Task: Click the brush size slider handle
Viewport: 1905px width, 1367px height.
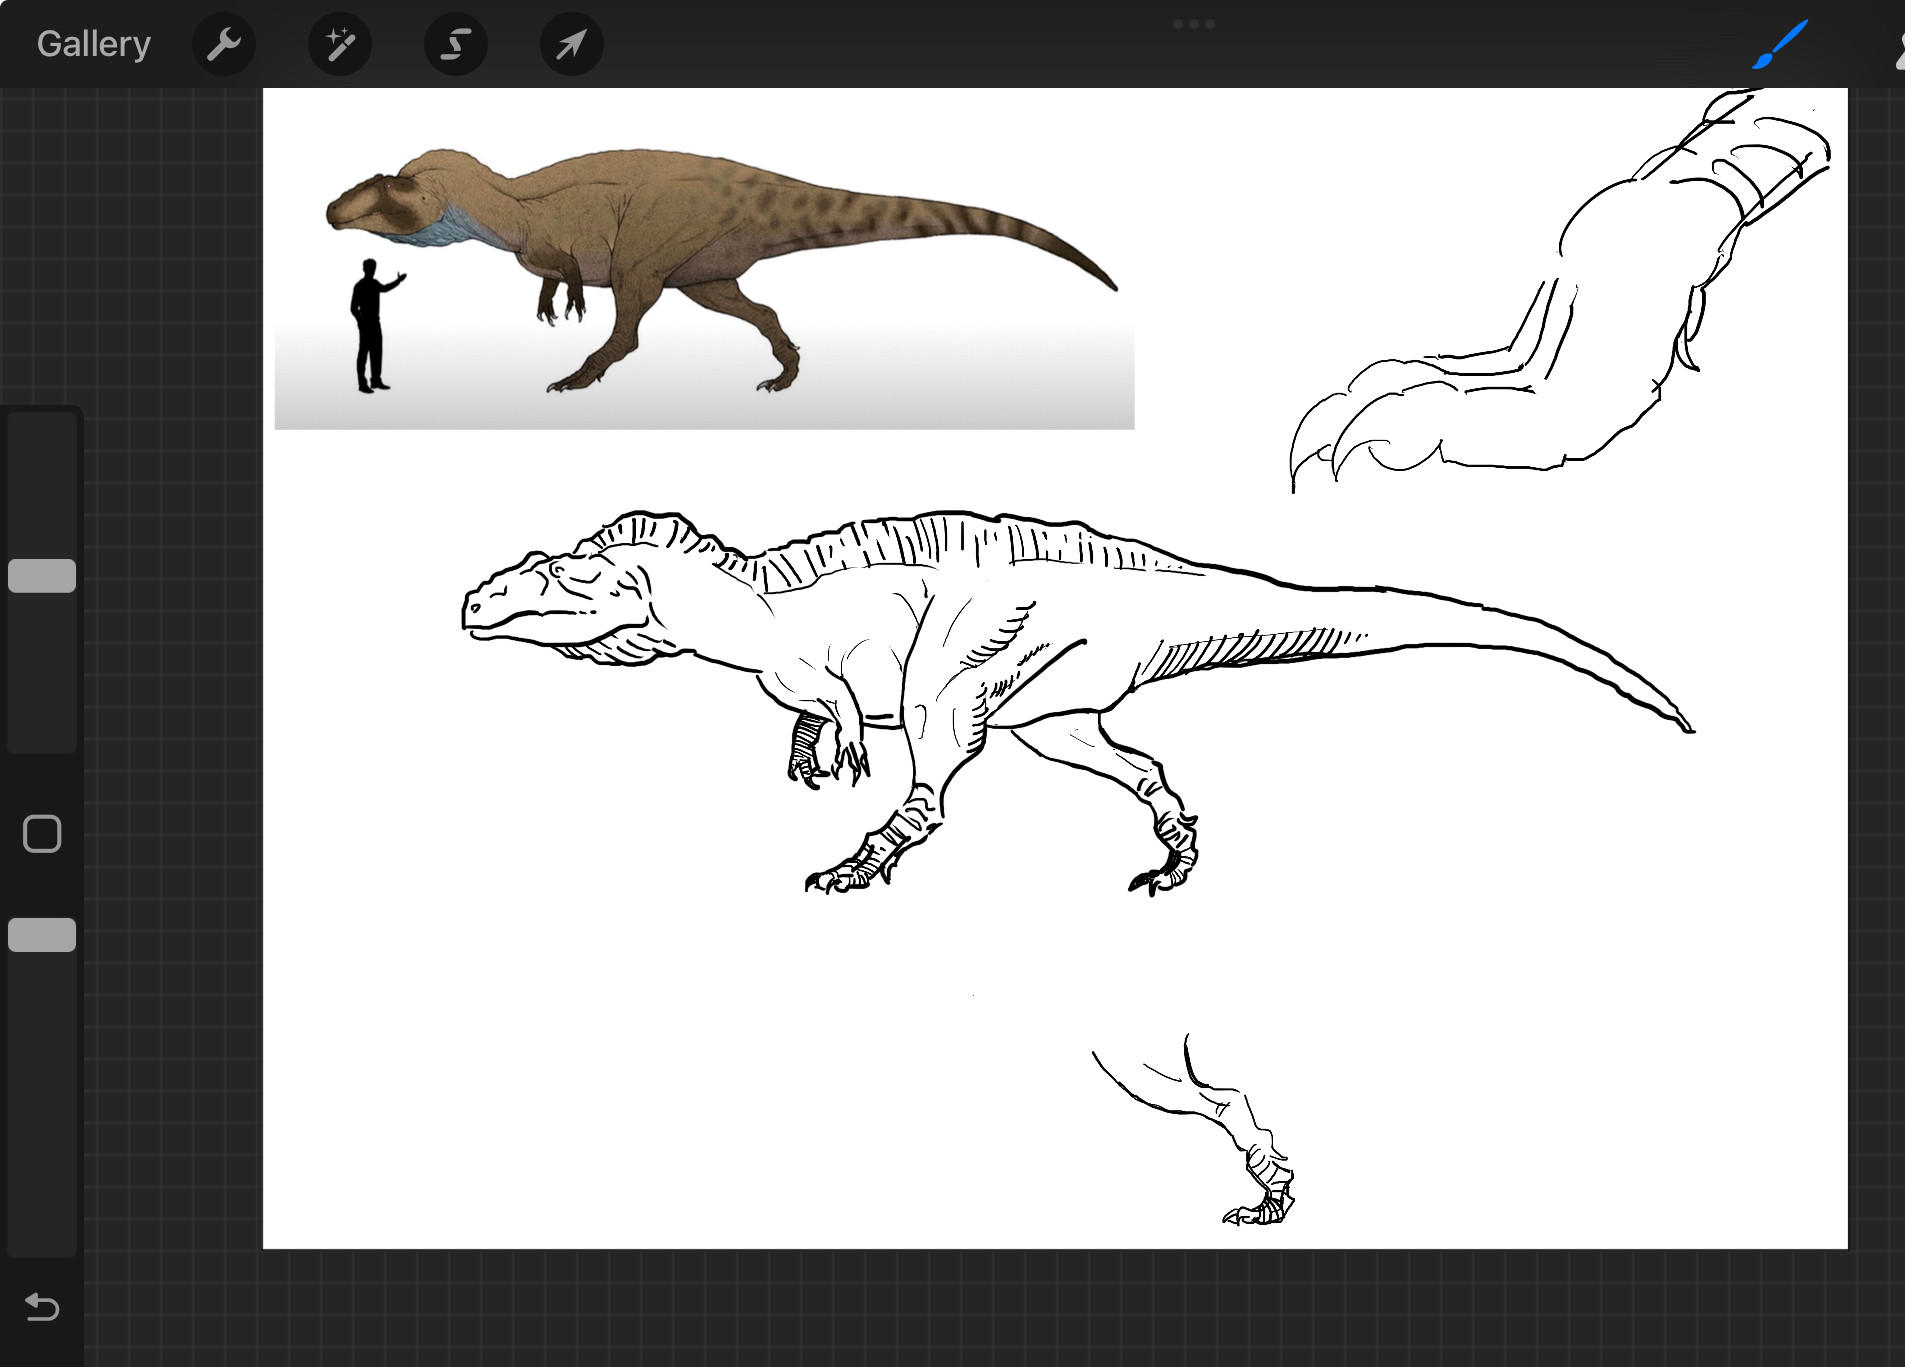Action: tap(42, 576)
